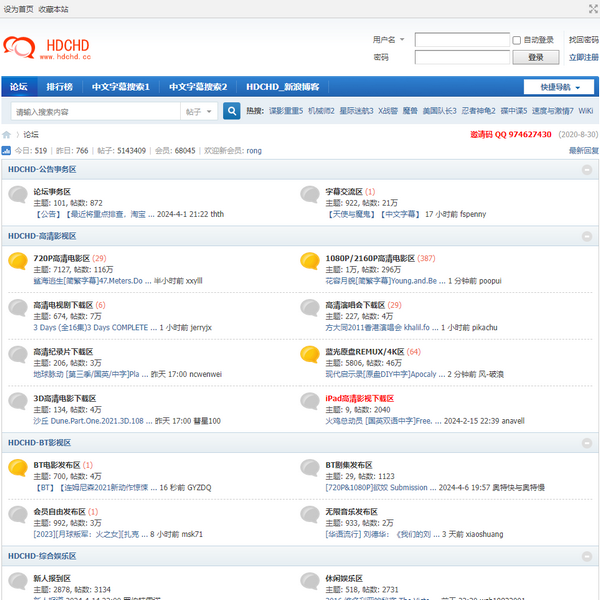Open the 中文字幕搜索1 navigation tab
600x600 pixels.
click(x=121, y=87)
